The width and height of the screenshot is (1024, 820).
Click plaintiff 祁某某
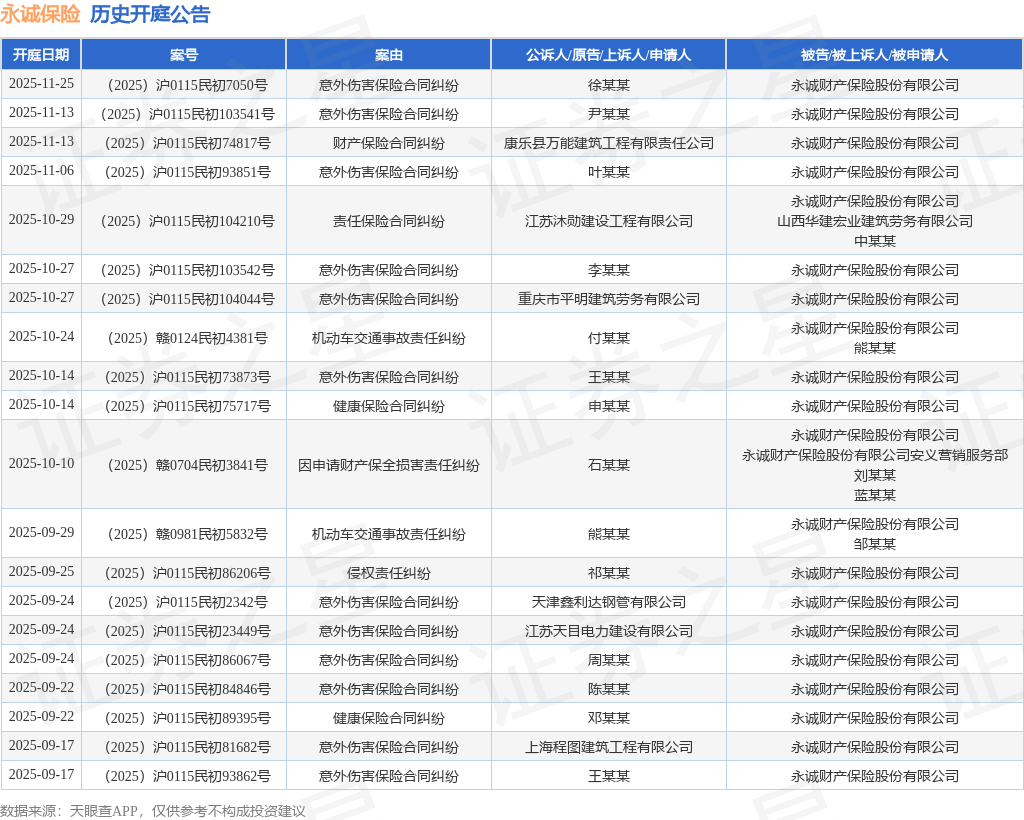pos(609,573)
